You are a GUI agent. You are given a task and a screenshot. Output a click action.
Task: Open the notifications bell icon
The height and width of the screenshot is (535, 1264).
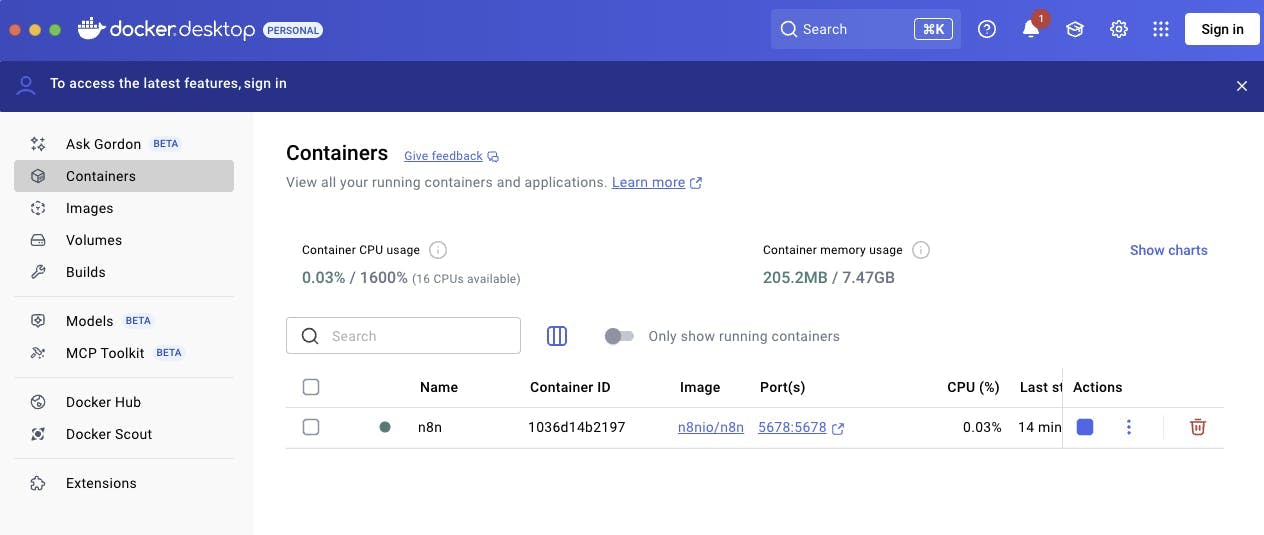1031,29
